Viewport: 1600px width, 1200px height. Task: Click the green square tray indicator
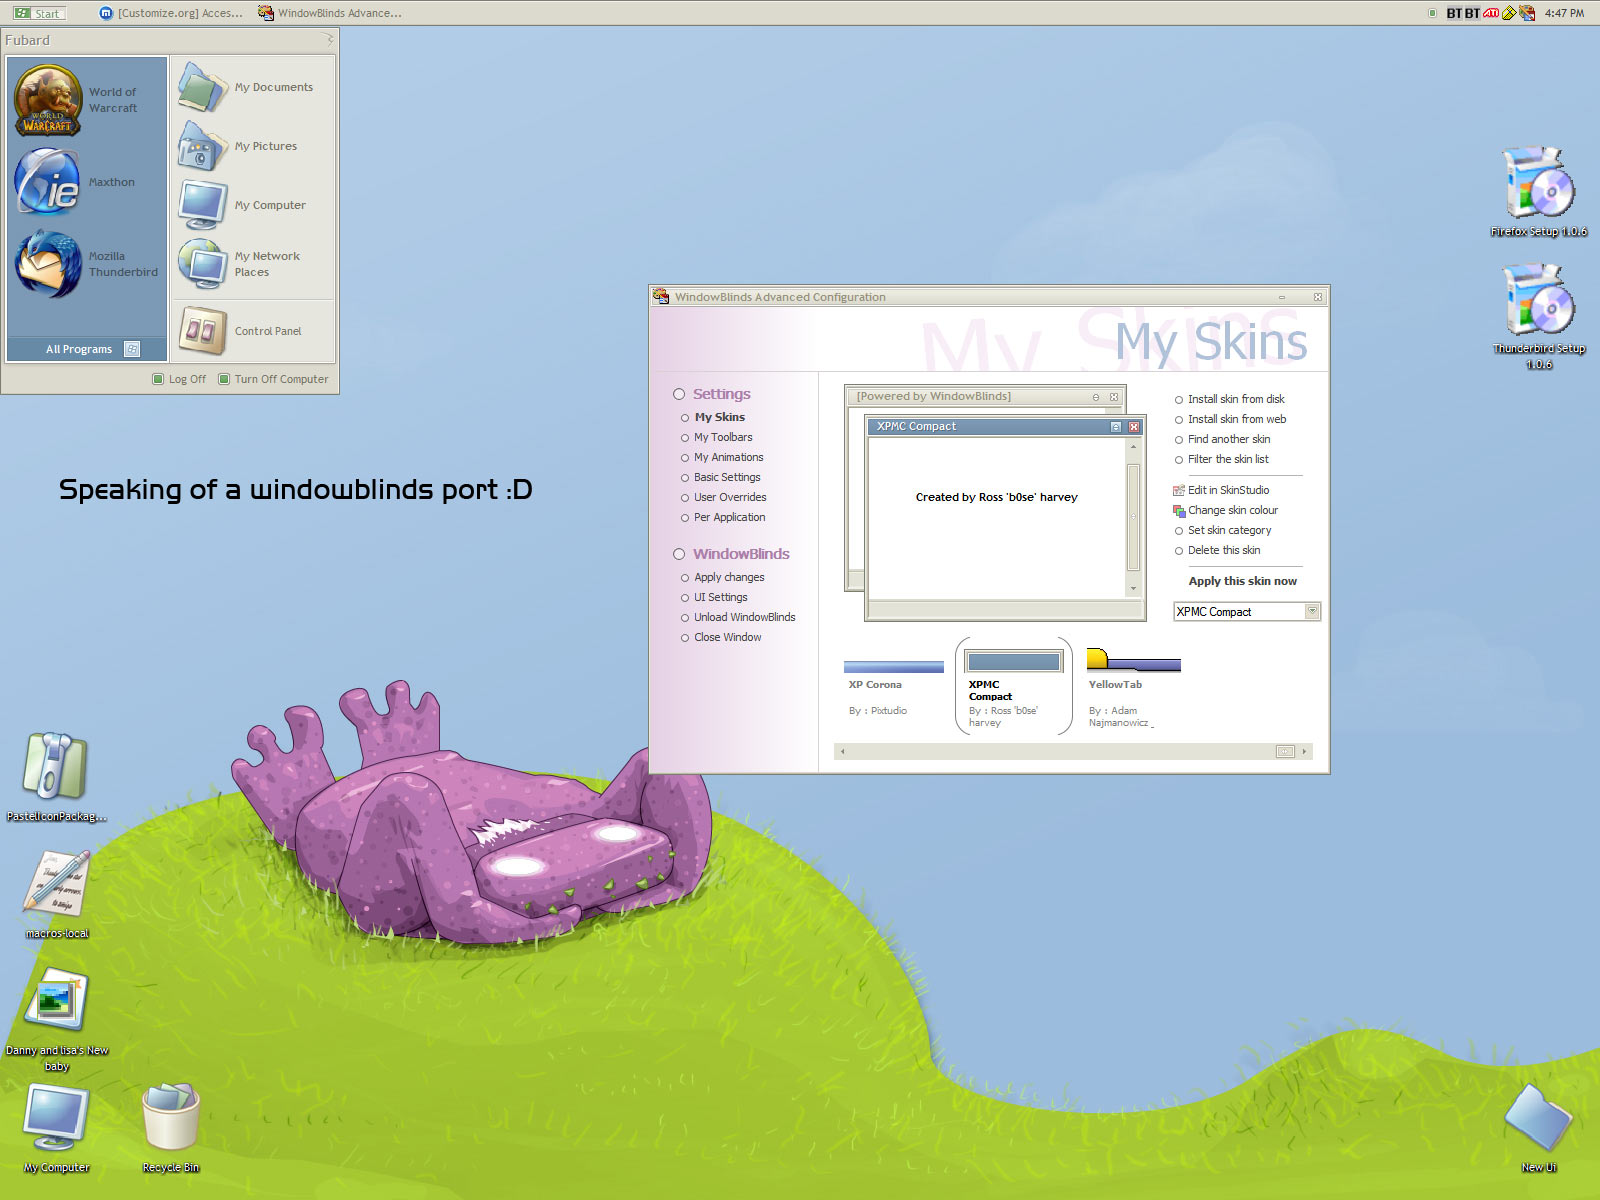(1432, 13)
